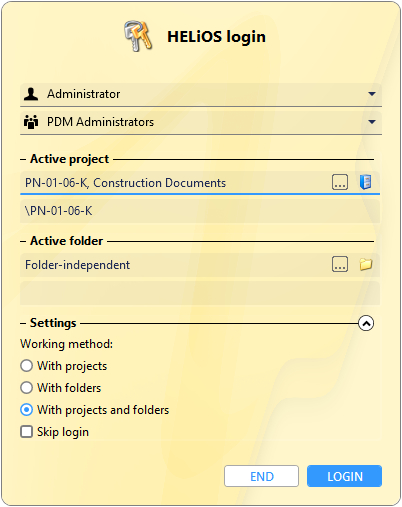Select With projects and folders option
The width and height of the screenshot is (402, 507).
[x=26, y=410]
